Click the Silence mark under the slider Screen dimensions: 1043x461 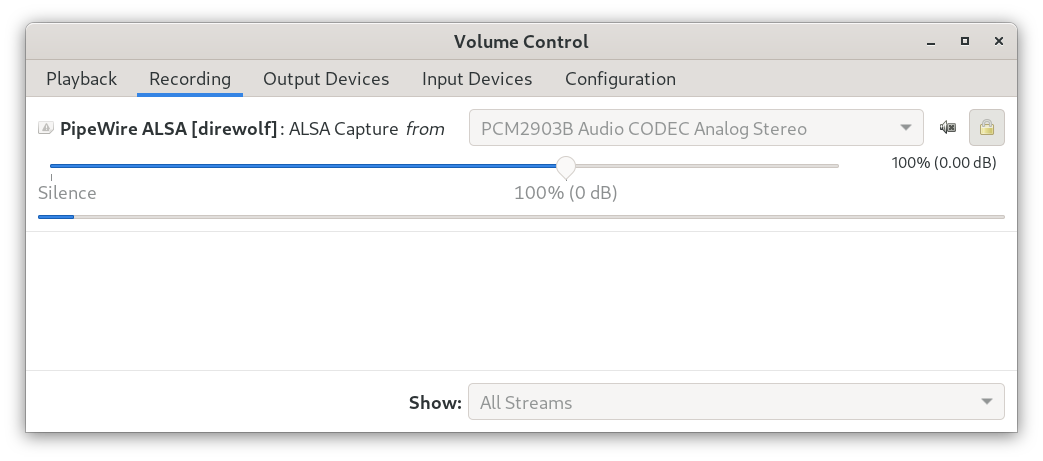(67, 193)
